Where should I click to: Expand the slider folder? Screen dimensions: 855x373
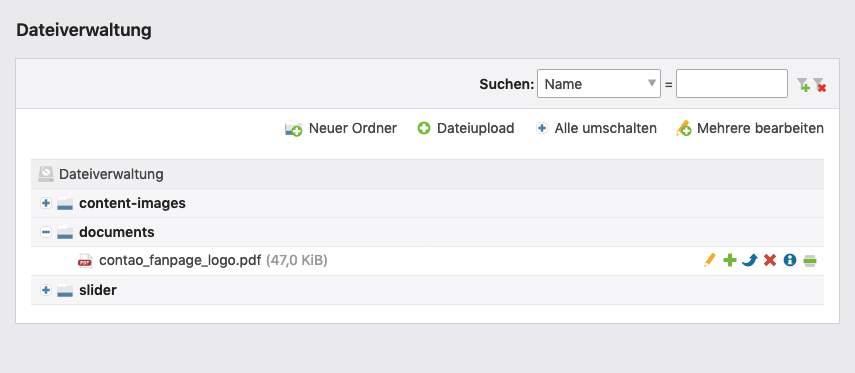46,290
